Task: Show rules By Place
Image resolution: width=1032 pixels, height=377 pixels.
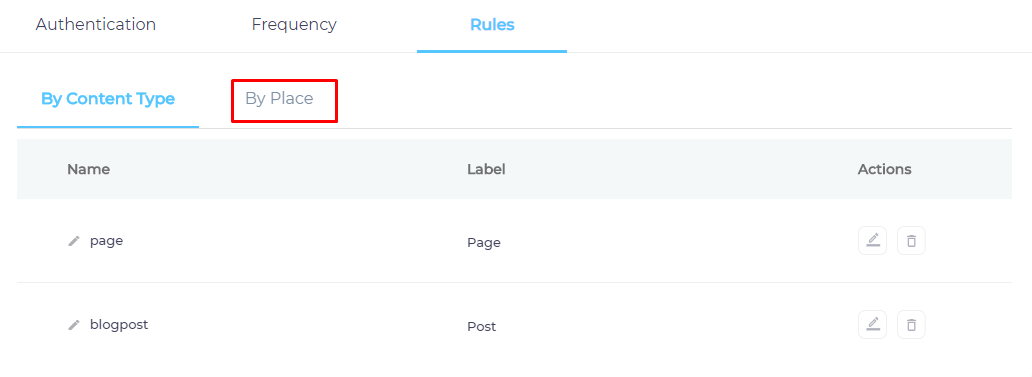Action: point(279,99)
